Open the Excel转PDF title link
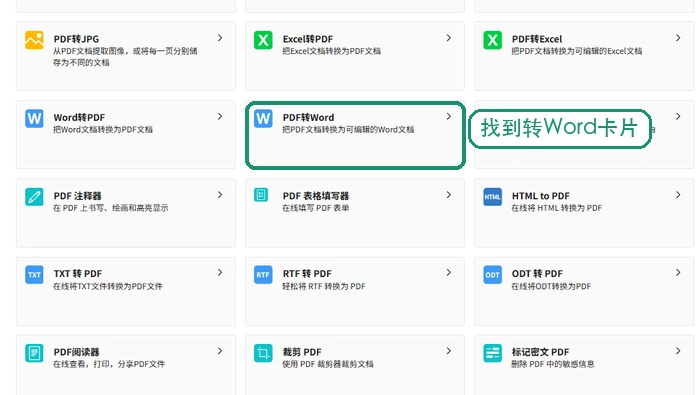 [308, 39]
